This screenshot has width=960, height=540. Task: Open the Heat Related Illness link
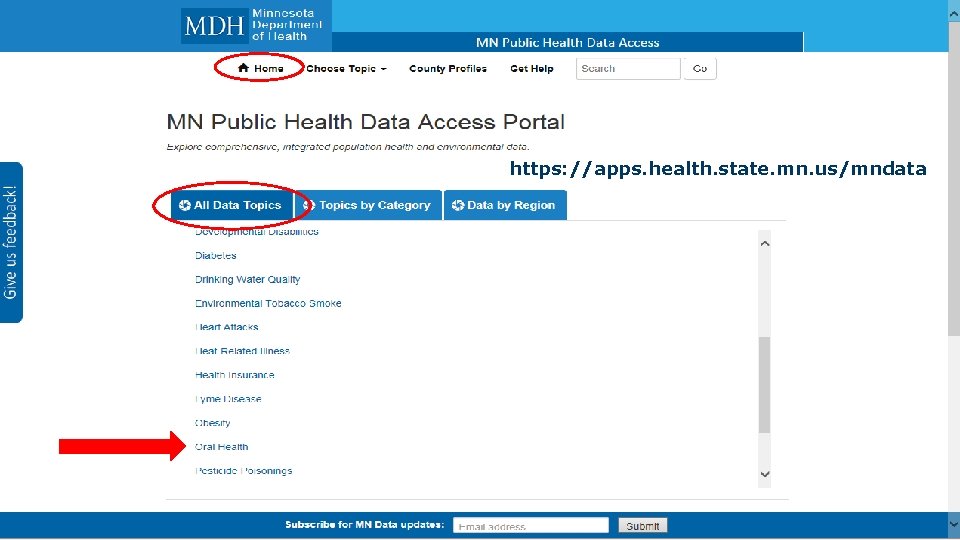[242, 351]
